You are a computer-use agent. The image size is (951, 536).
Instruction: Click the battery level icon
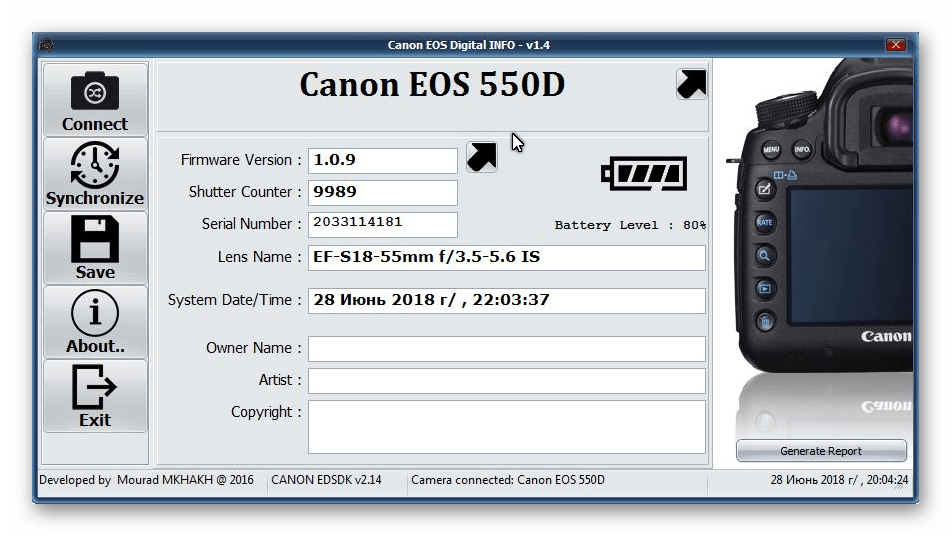pos(644,174)
